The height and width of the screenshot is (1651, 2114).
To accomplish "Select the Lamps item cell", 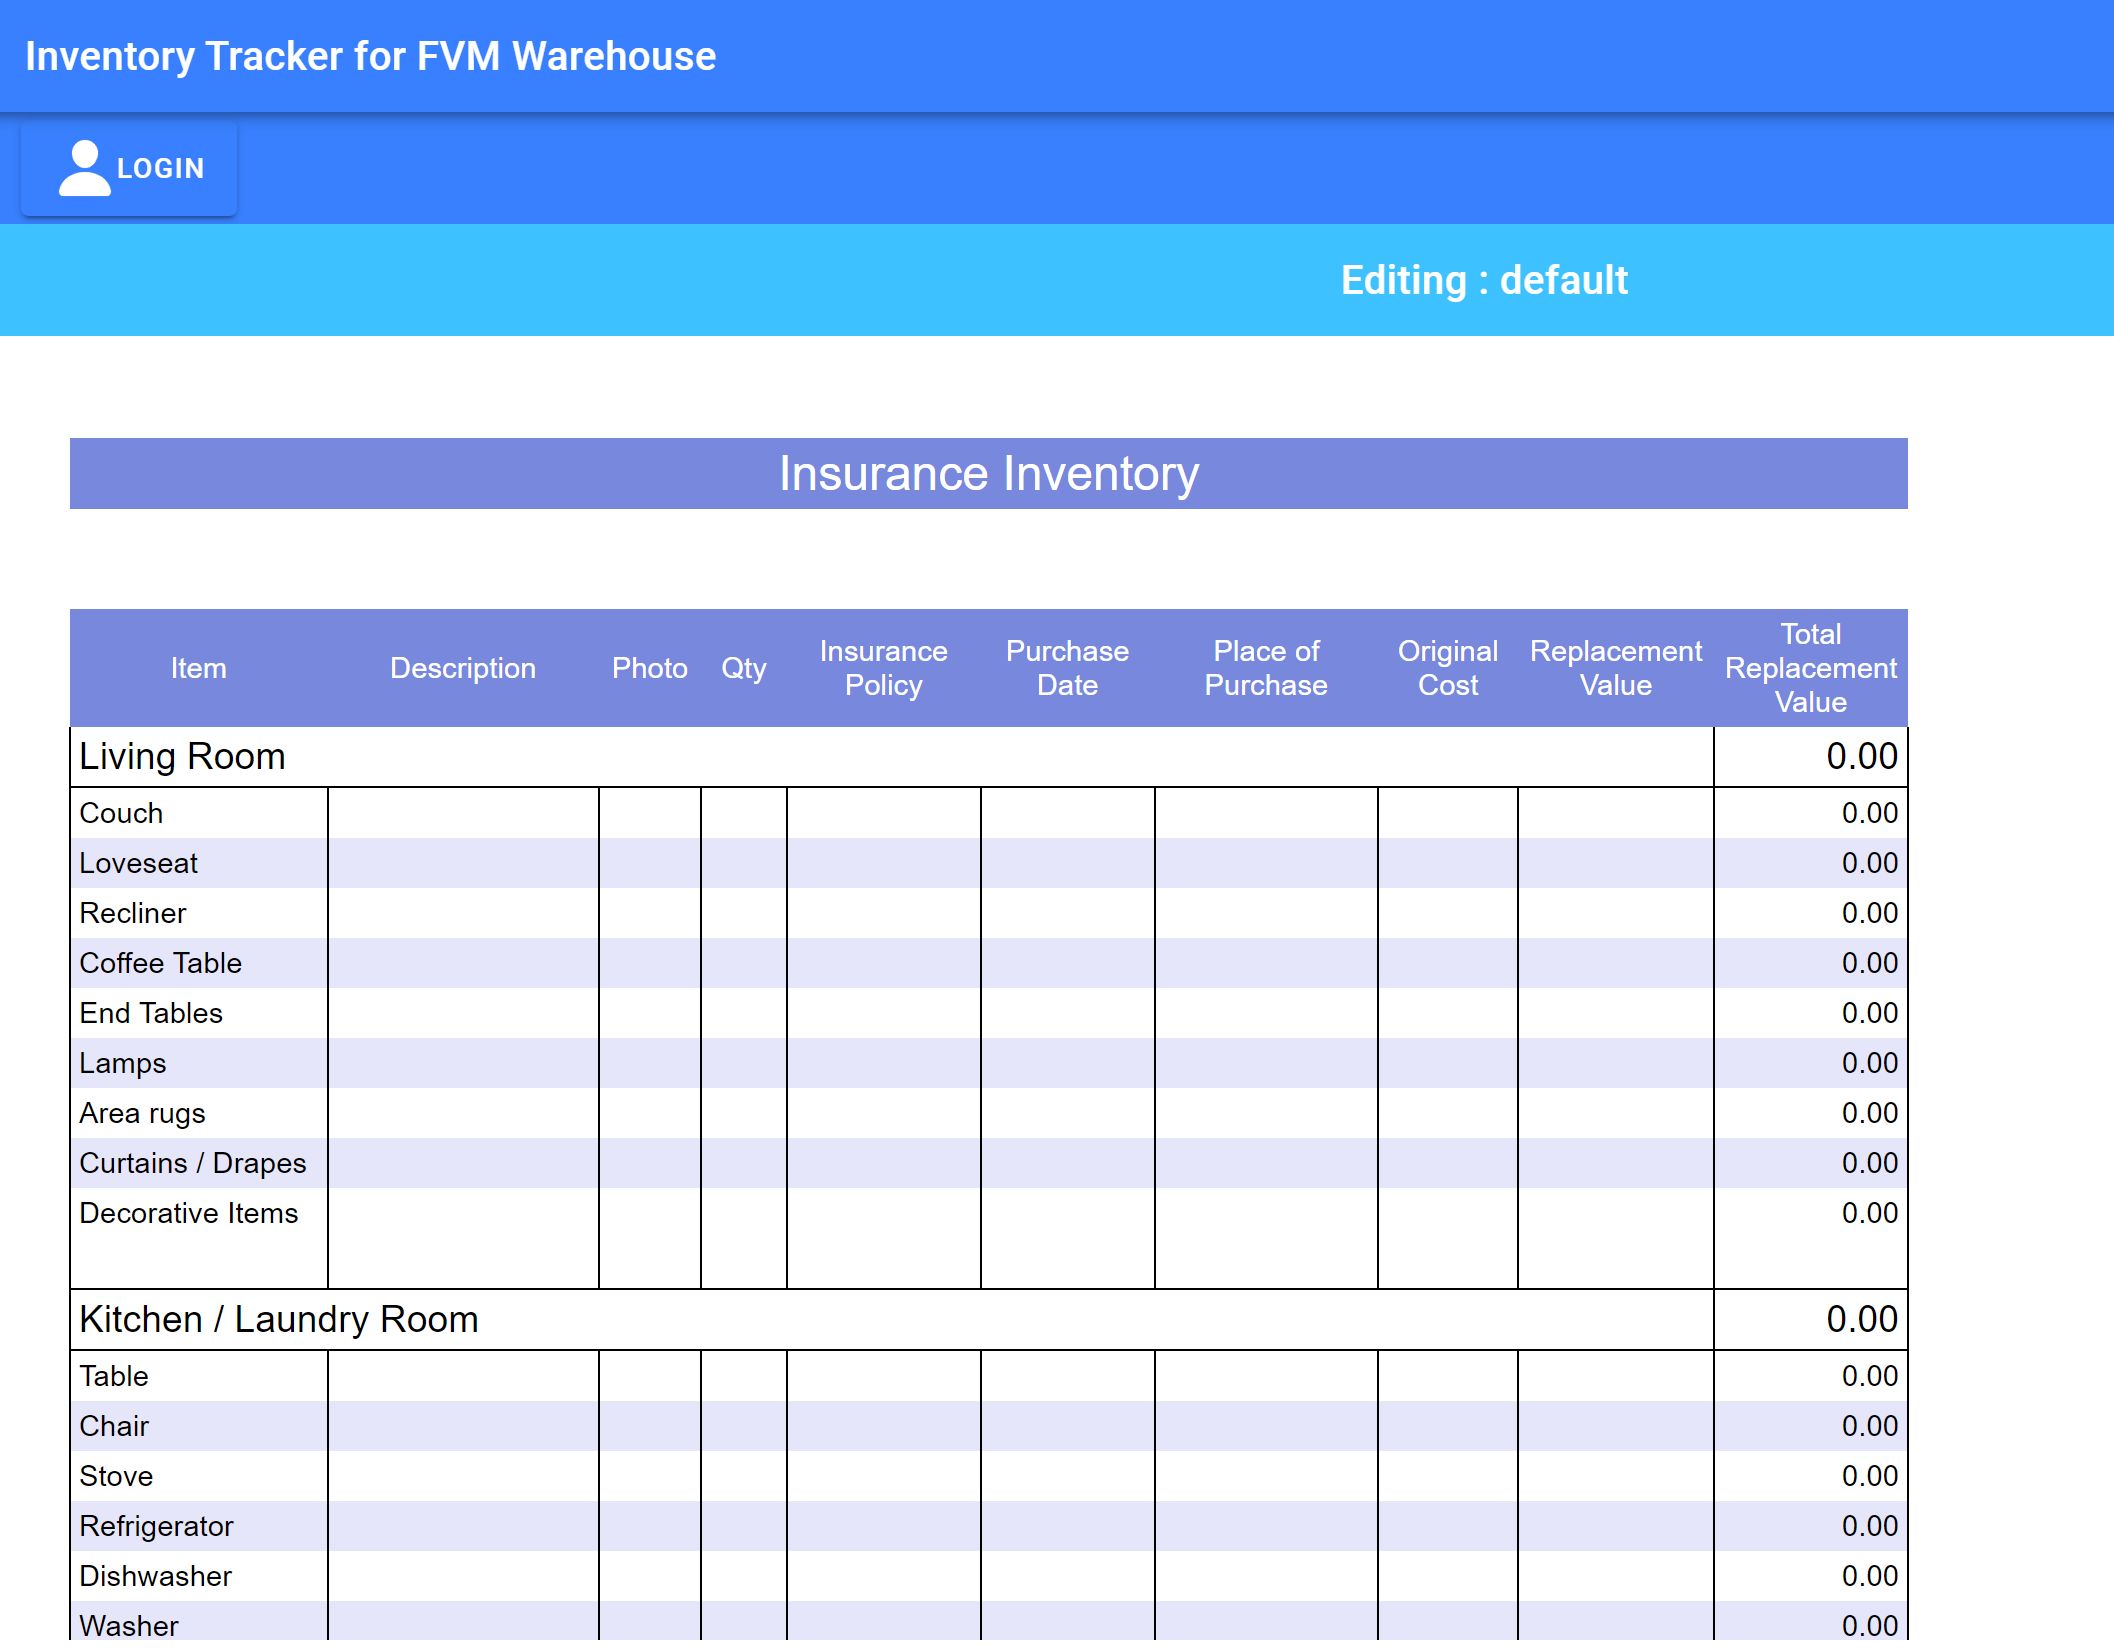I will click(199, 1063).
